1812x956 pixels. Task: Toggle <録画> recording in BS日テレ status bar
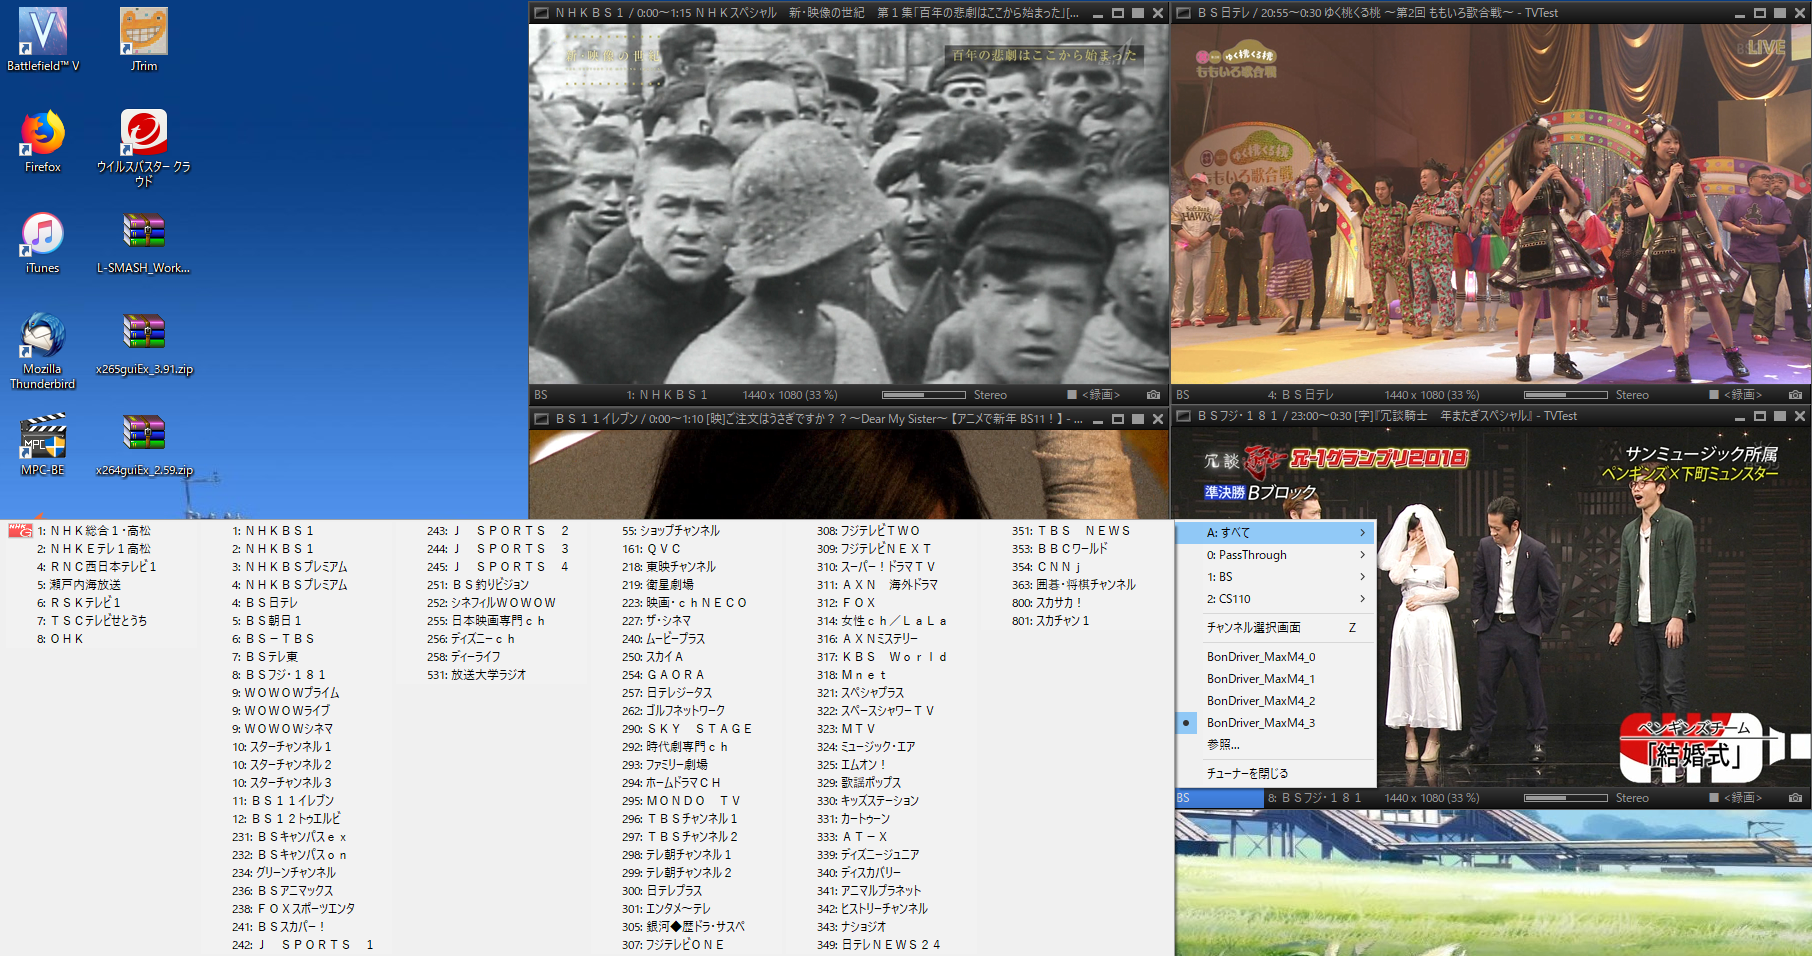(1736, 395)
